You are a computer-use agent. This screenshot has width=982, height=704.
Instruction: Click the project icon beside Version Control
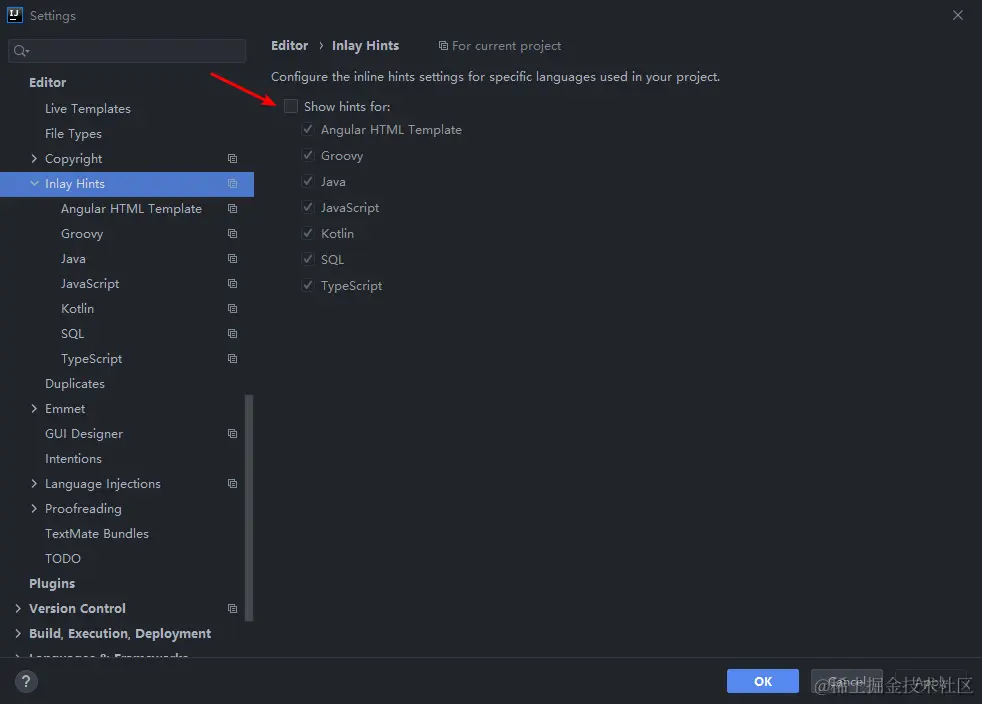coord(232,609)
